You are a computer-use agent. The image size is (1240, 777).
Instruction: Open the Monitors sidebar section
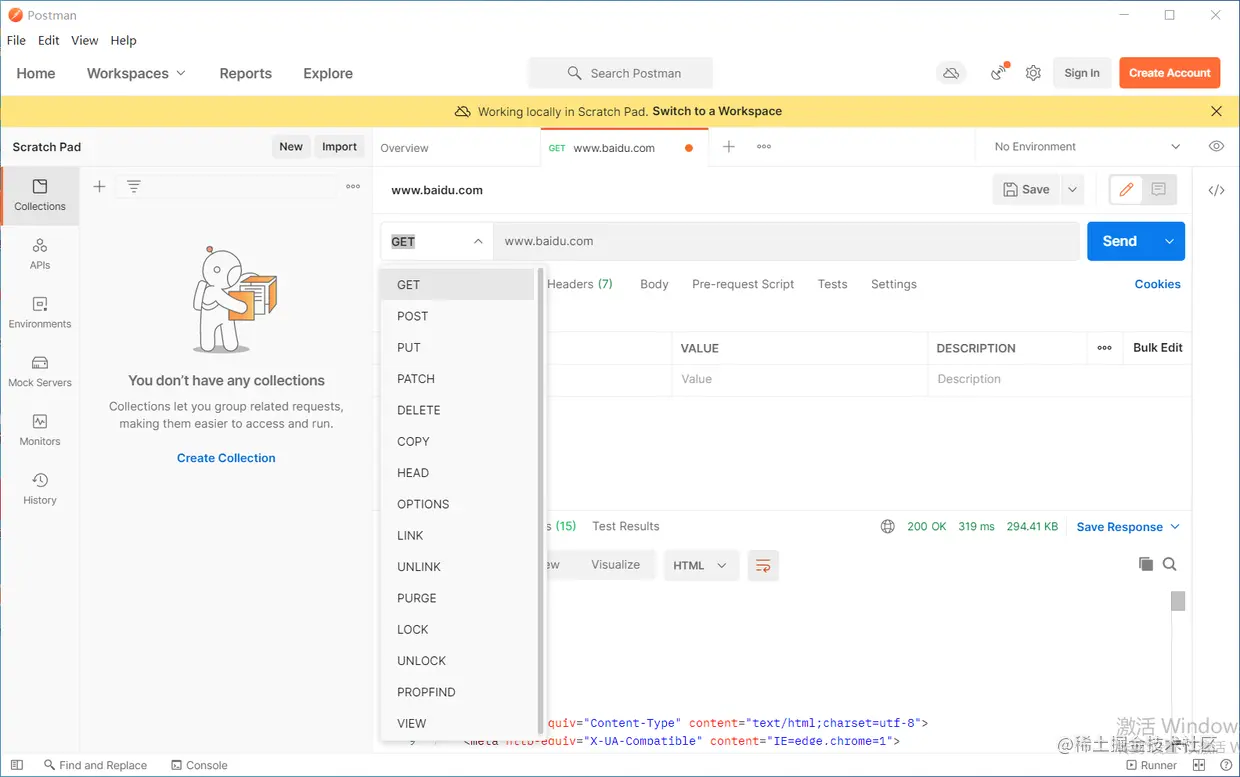40,430
